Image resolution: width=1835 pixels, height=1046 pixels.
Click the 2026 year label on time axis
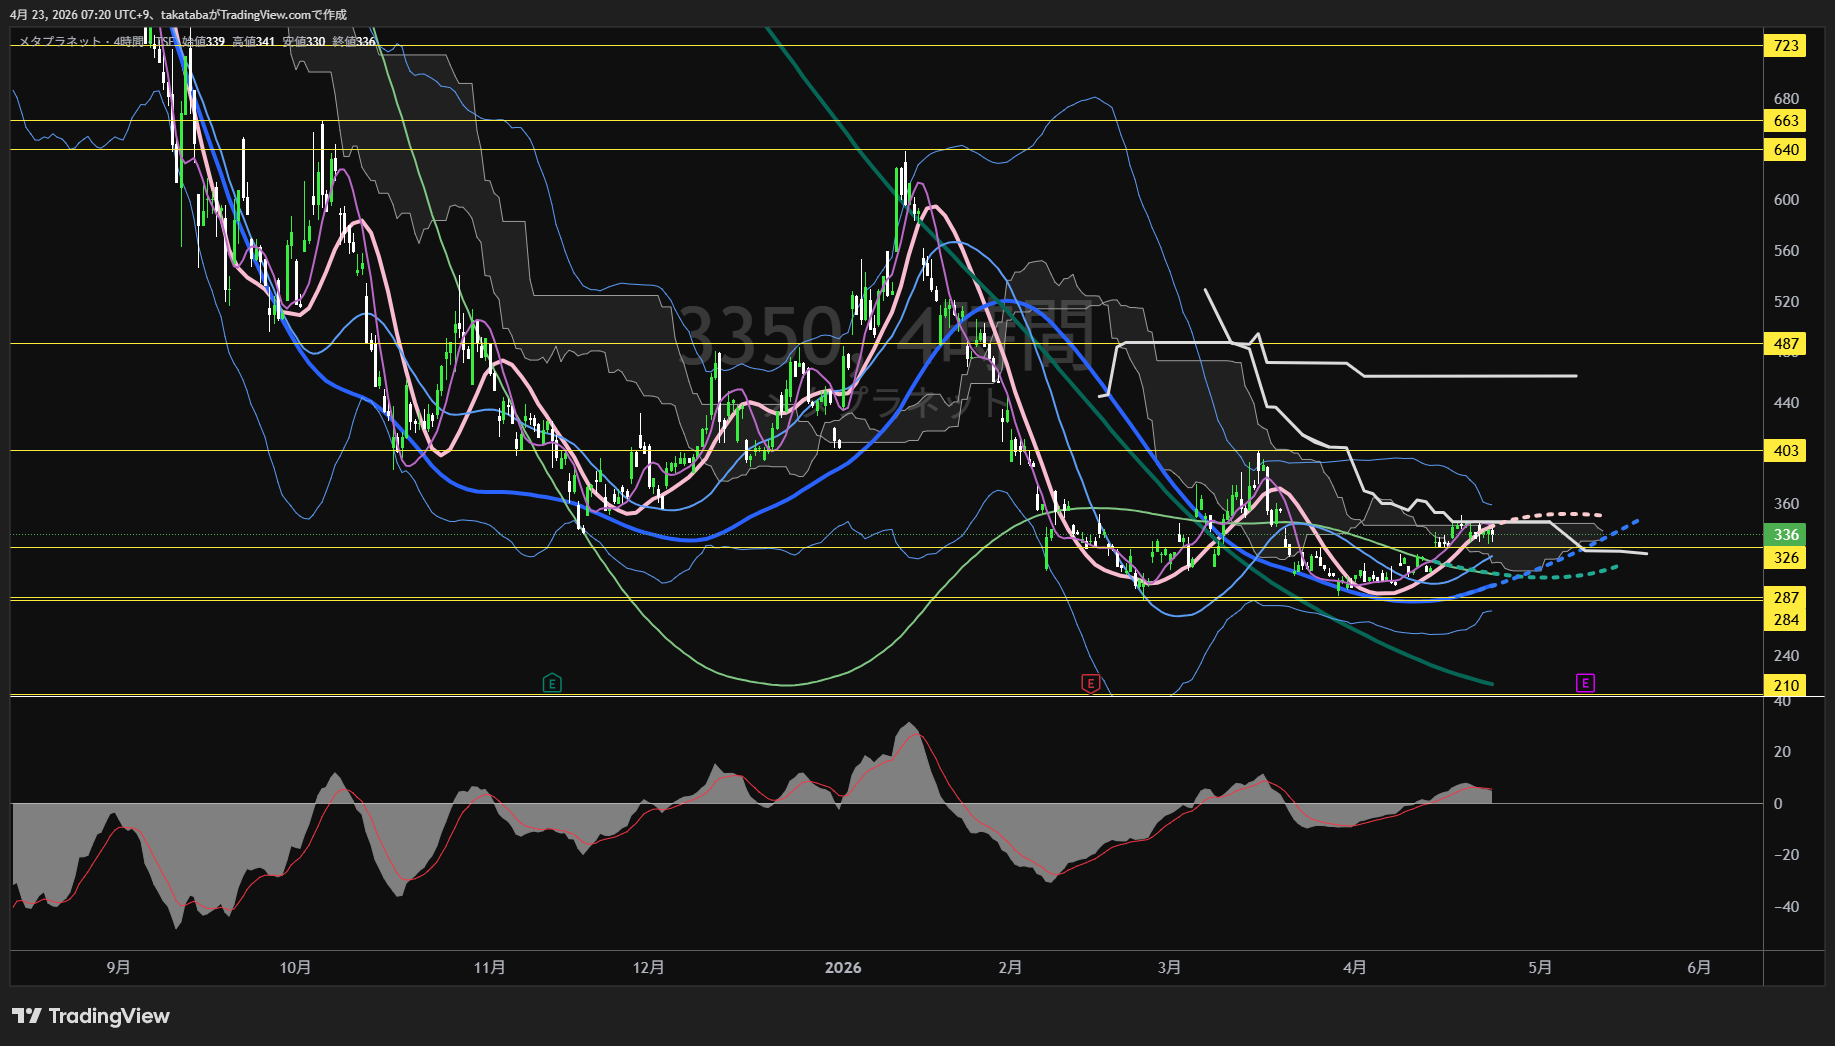click(843, 968)
